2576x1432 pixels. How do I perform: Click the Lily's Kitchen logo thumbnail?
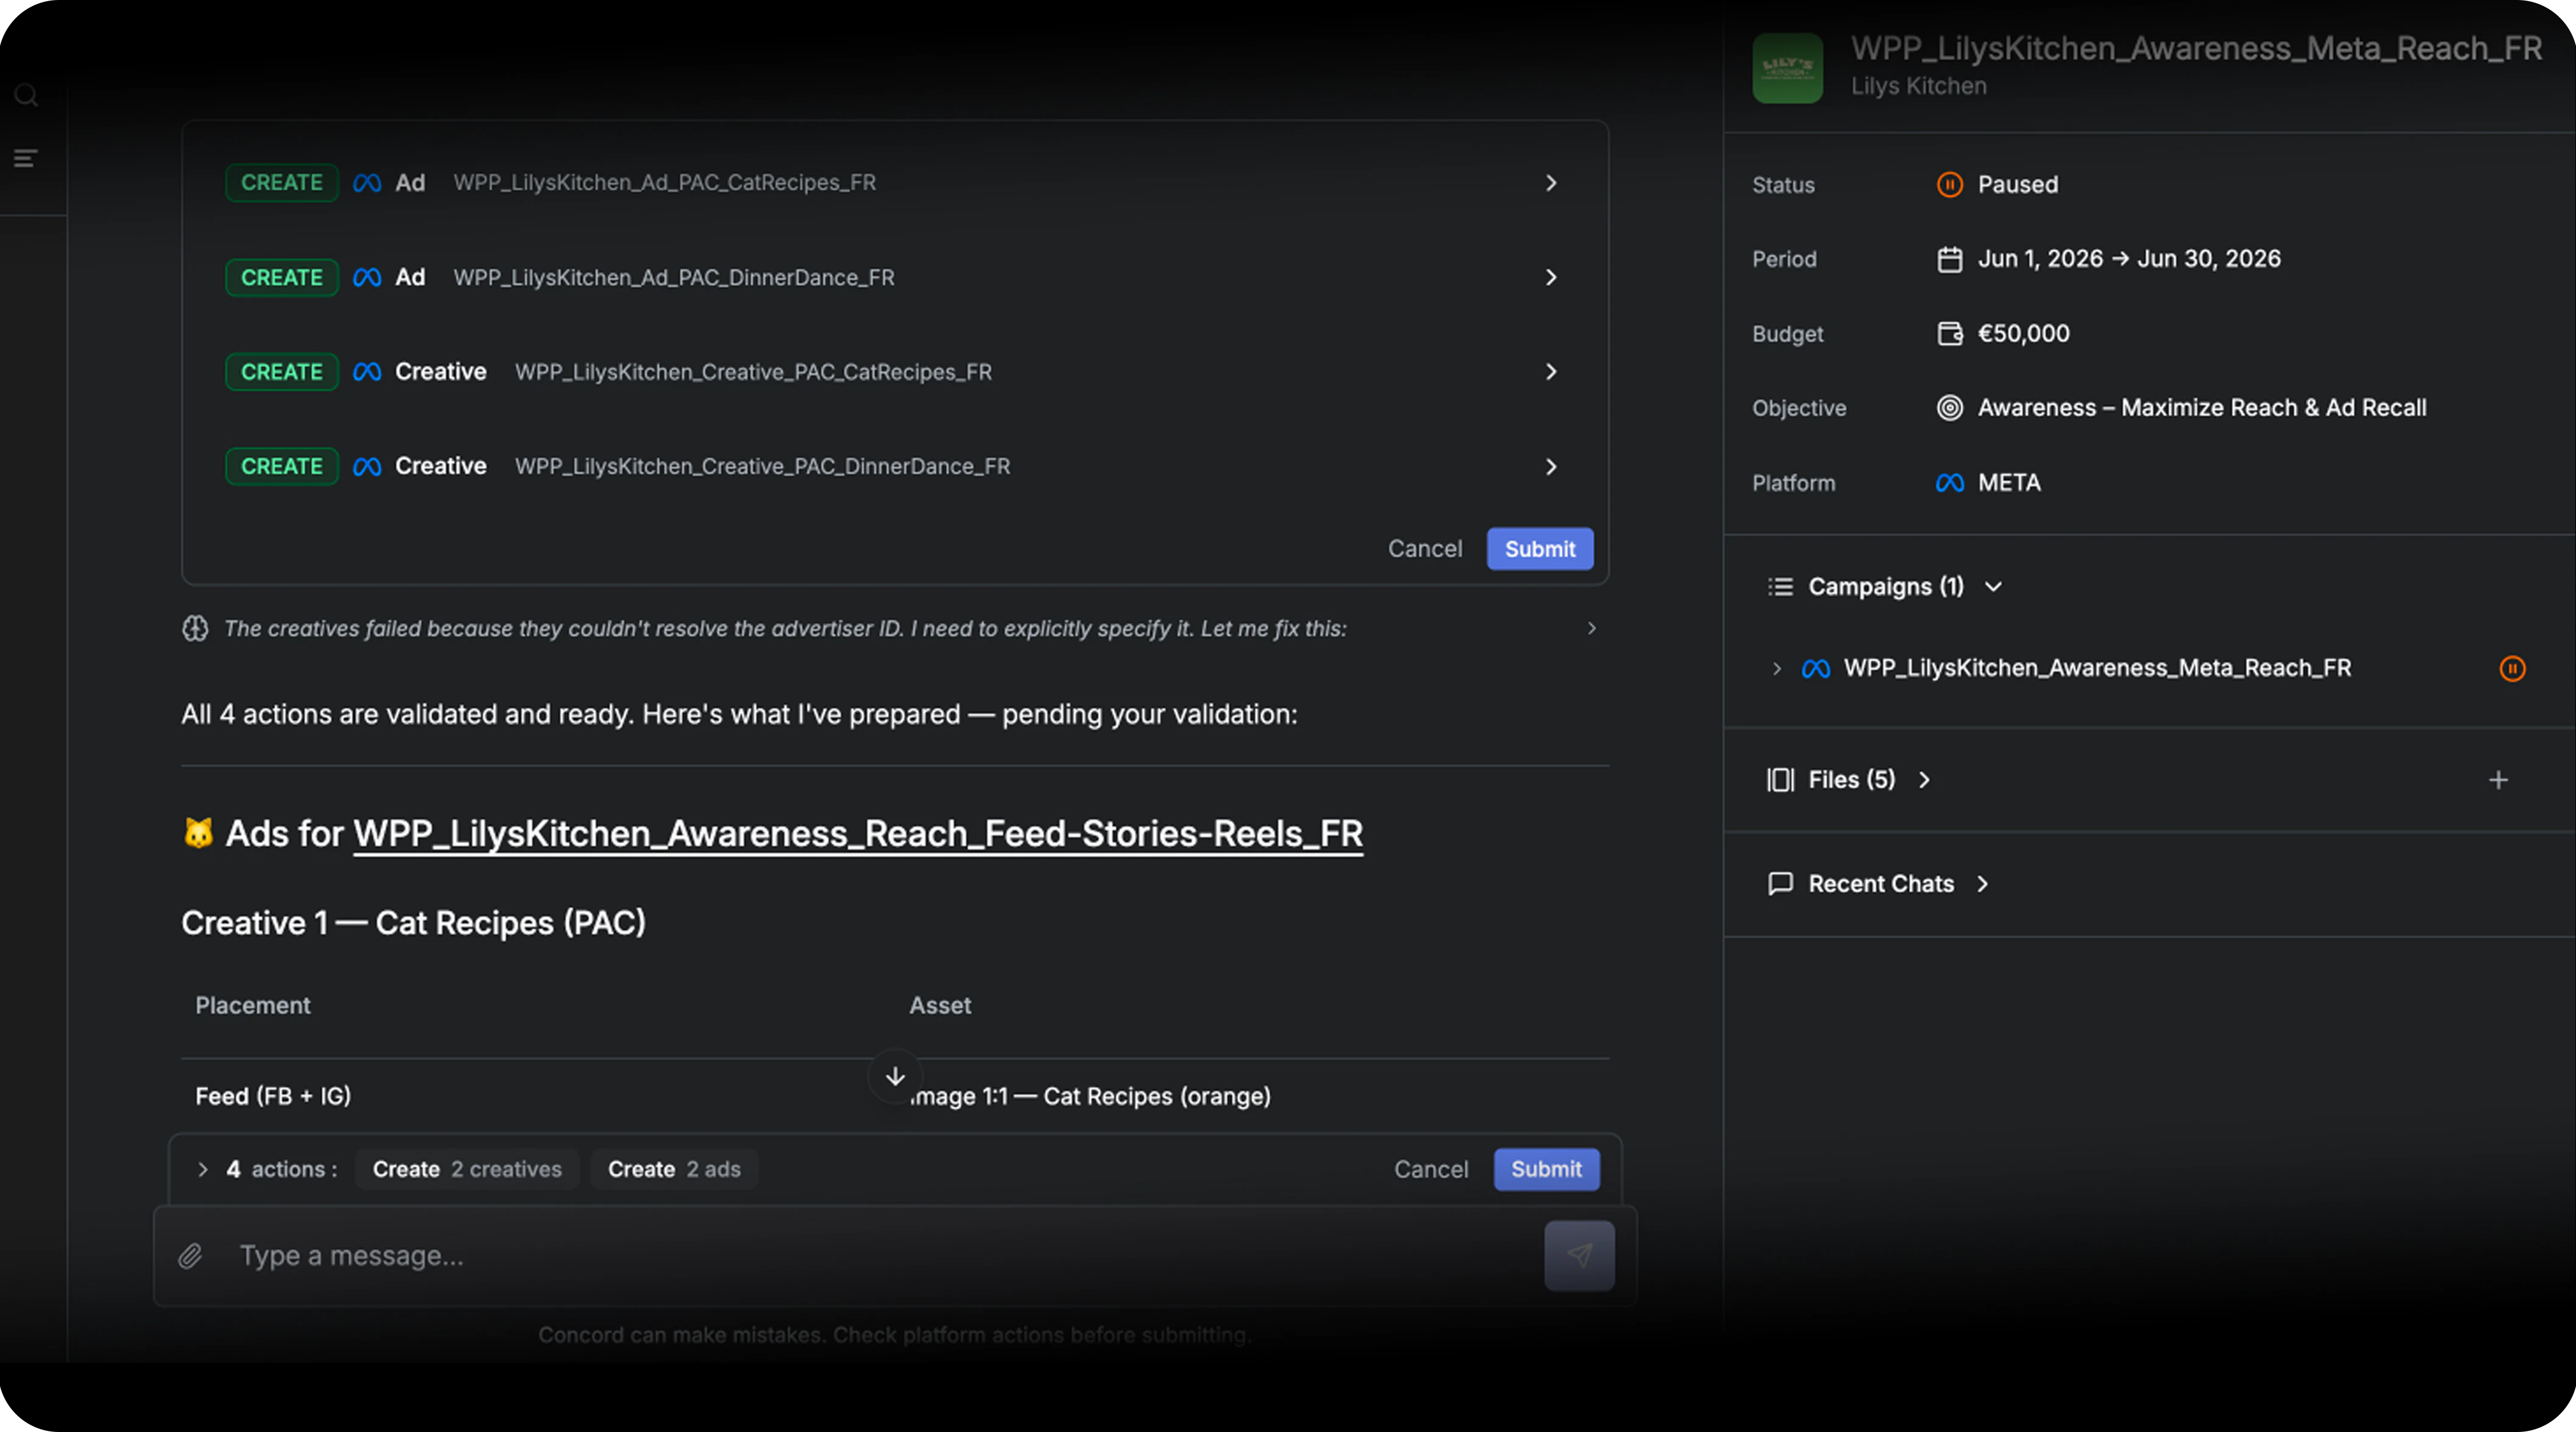pyautogui.click(x=1788, y=68)
